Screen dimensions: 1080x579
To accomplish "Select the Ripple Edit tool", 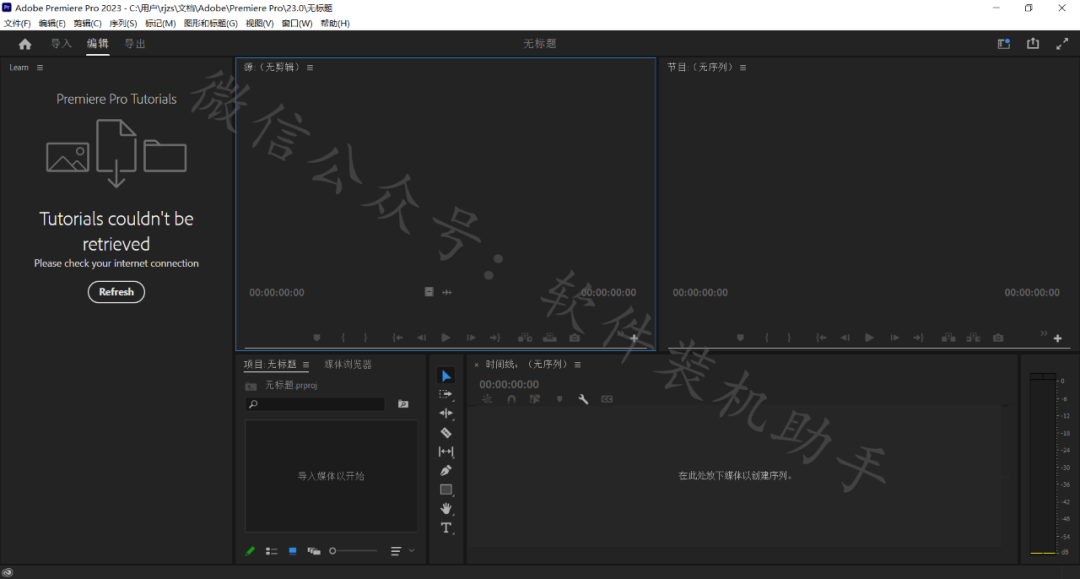I will coord(446,413).
